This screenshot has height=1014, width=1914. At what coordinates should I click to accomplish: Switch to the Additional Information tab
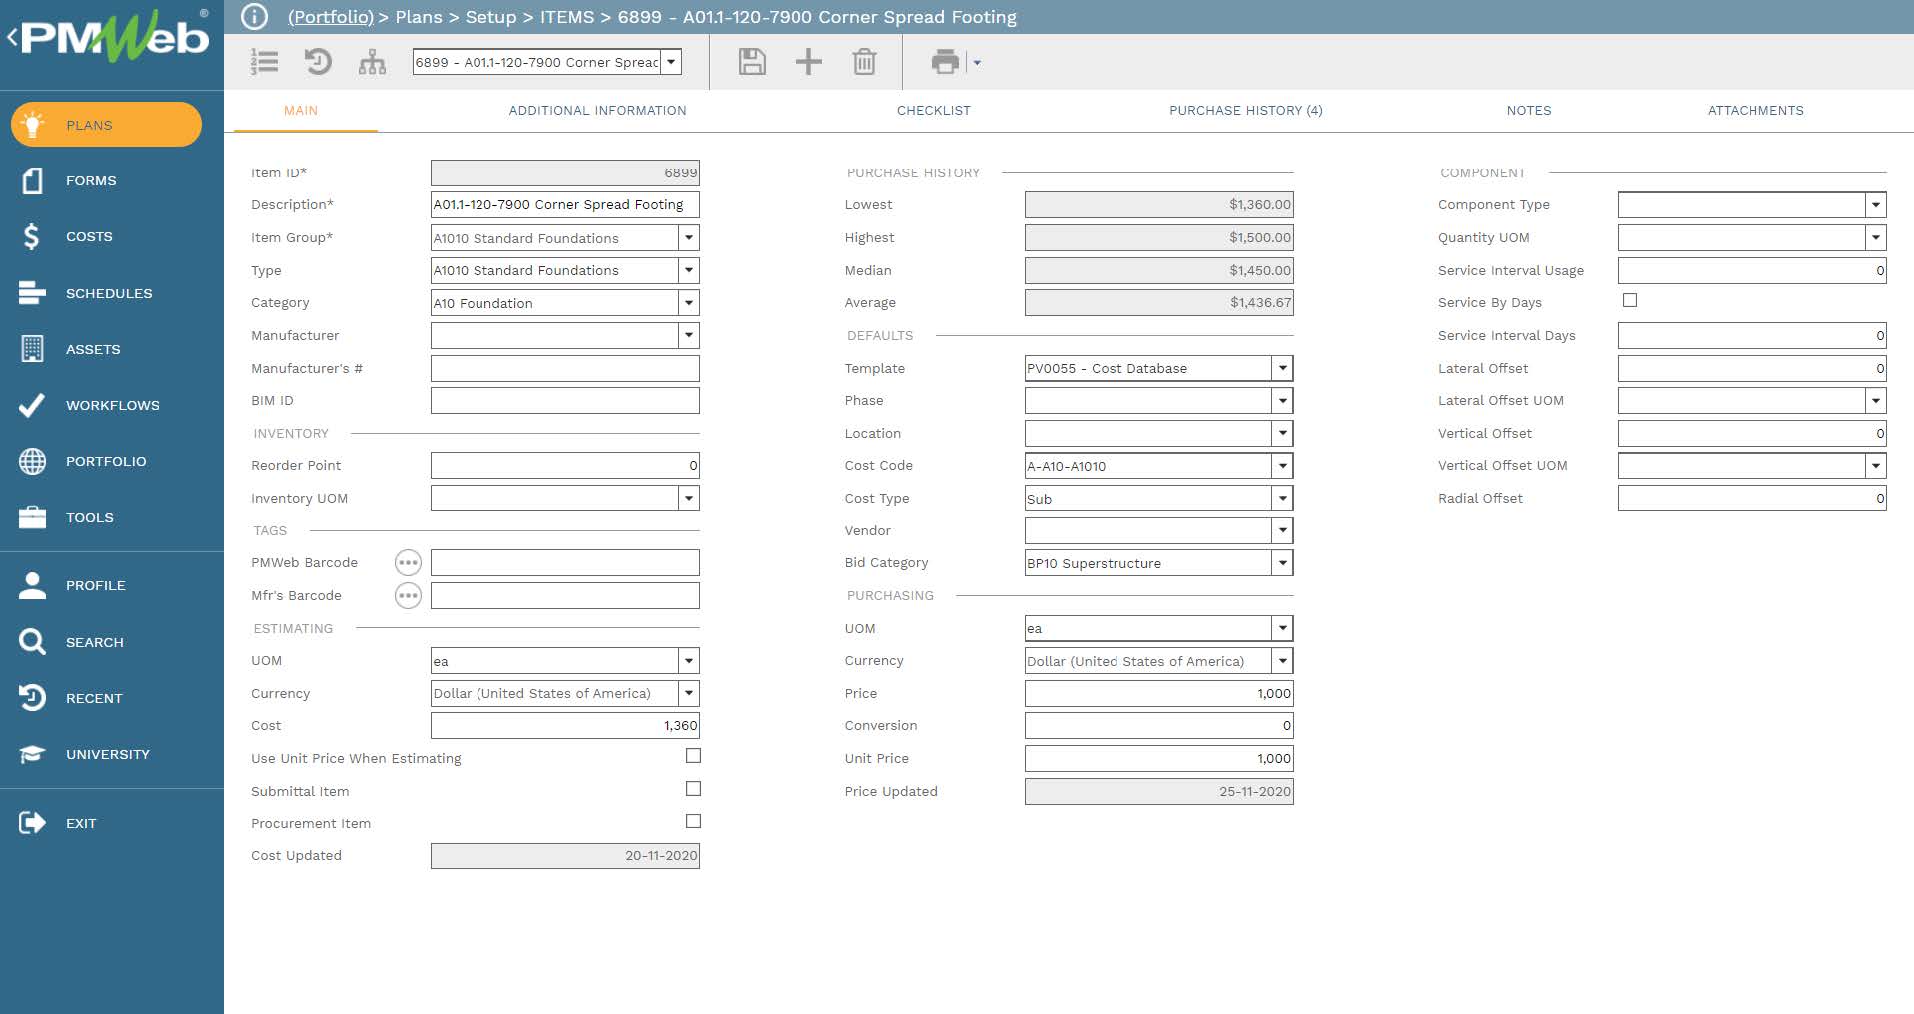[597, 111]
